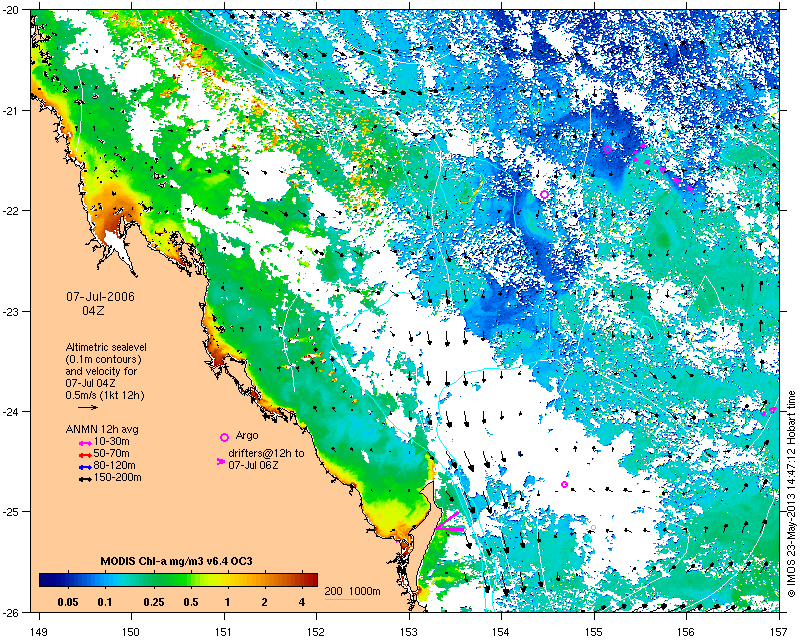This screenshot has width=800, height=640.
Task: Select the large Argo circle near latitude -22
Action: coord(544,194)
